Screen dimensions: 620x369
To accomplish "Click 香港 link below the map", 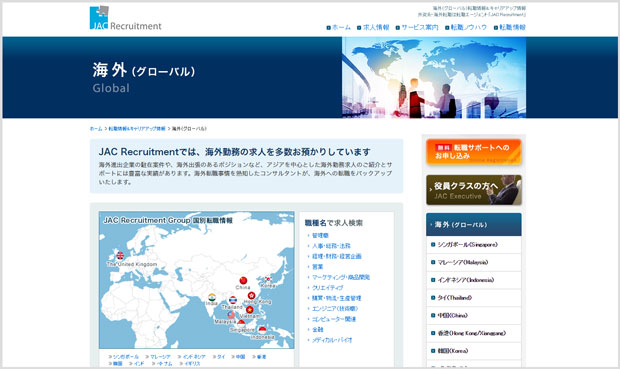I will [x=261, y=357].
